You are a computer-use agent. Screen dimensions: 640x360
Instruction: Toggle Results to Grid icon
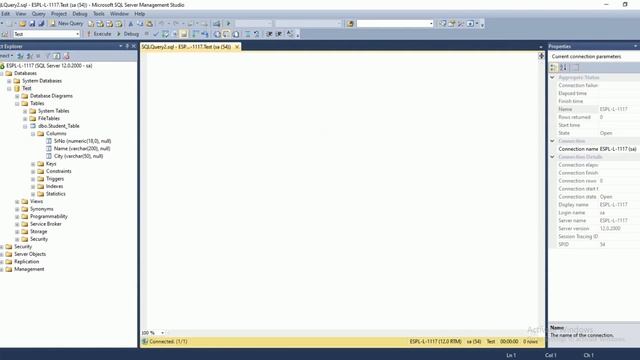(226, 34)
